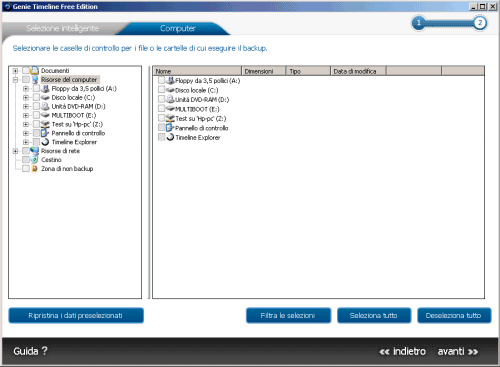The width and height of the screenshot is (500, 367).
Task: Select the Computer tab
Action: (x=177, y=28)
